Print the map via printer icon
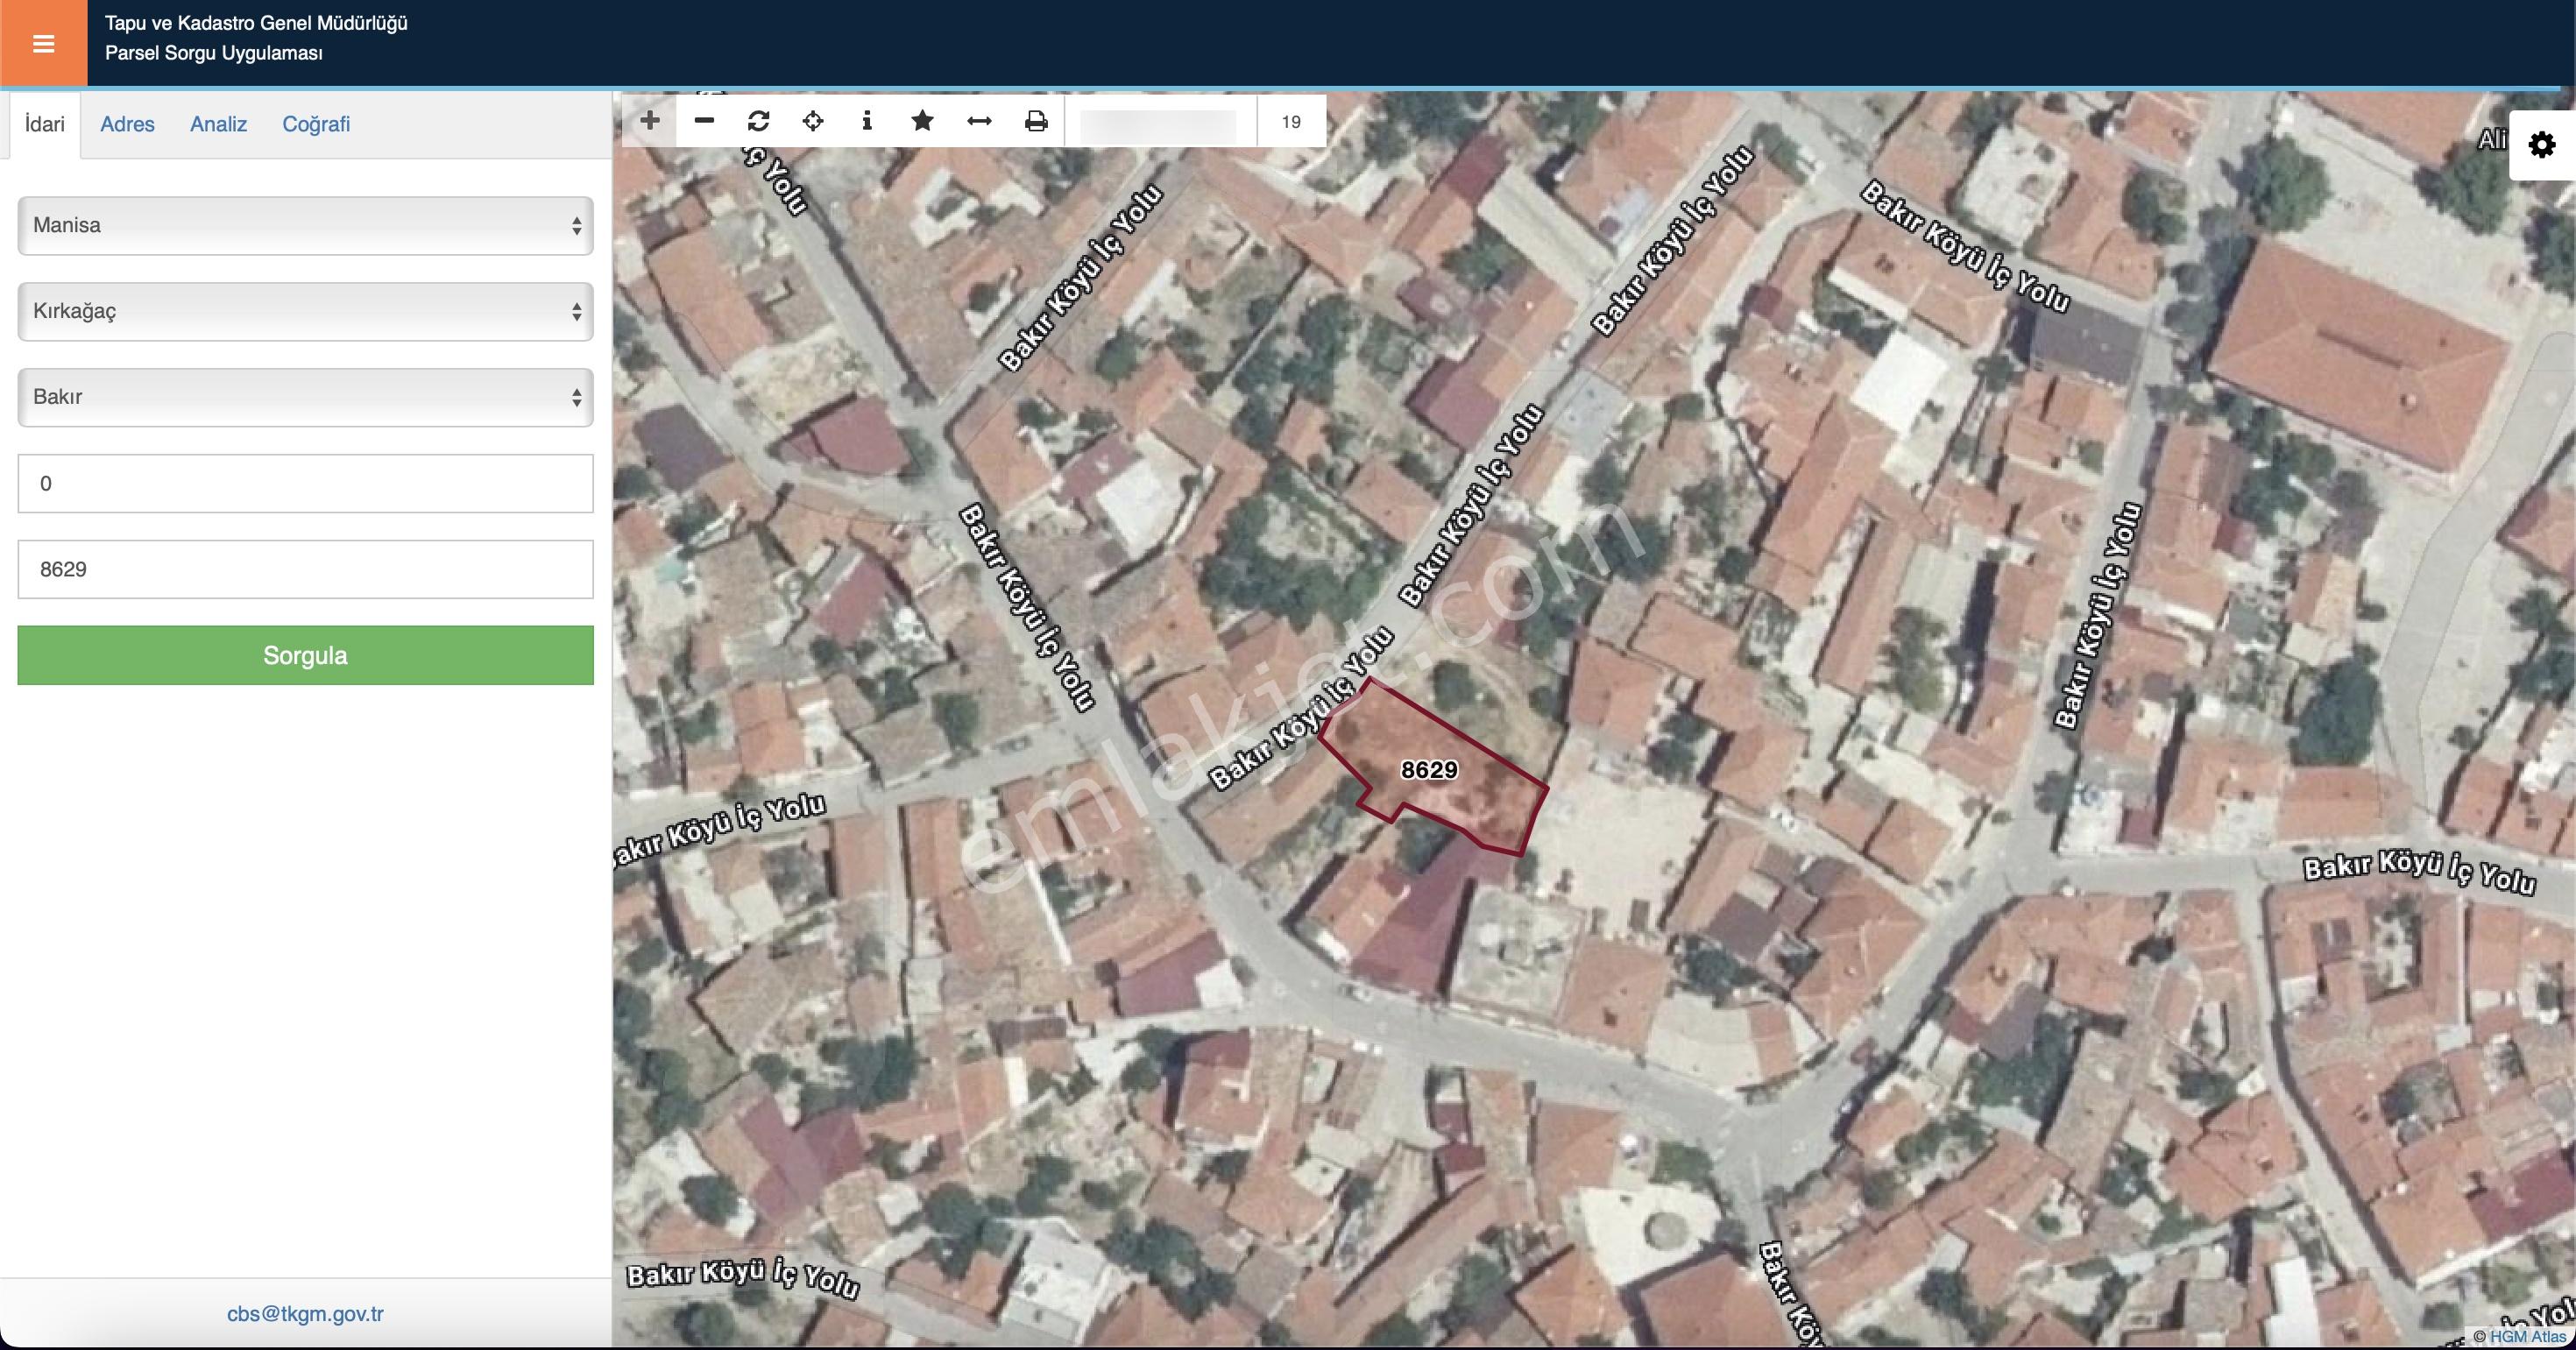Screen dimensions: 2576x1350 pyautogui.click(x=1036, y=121)
